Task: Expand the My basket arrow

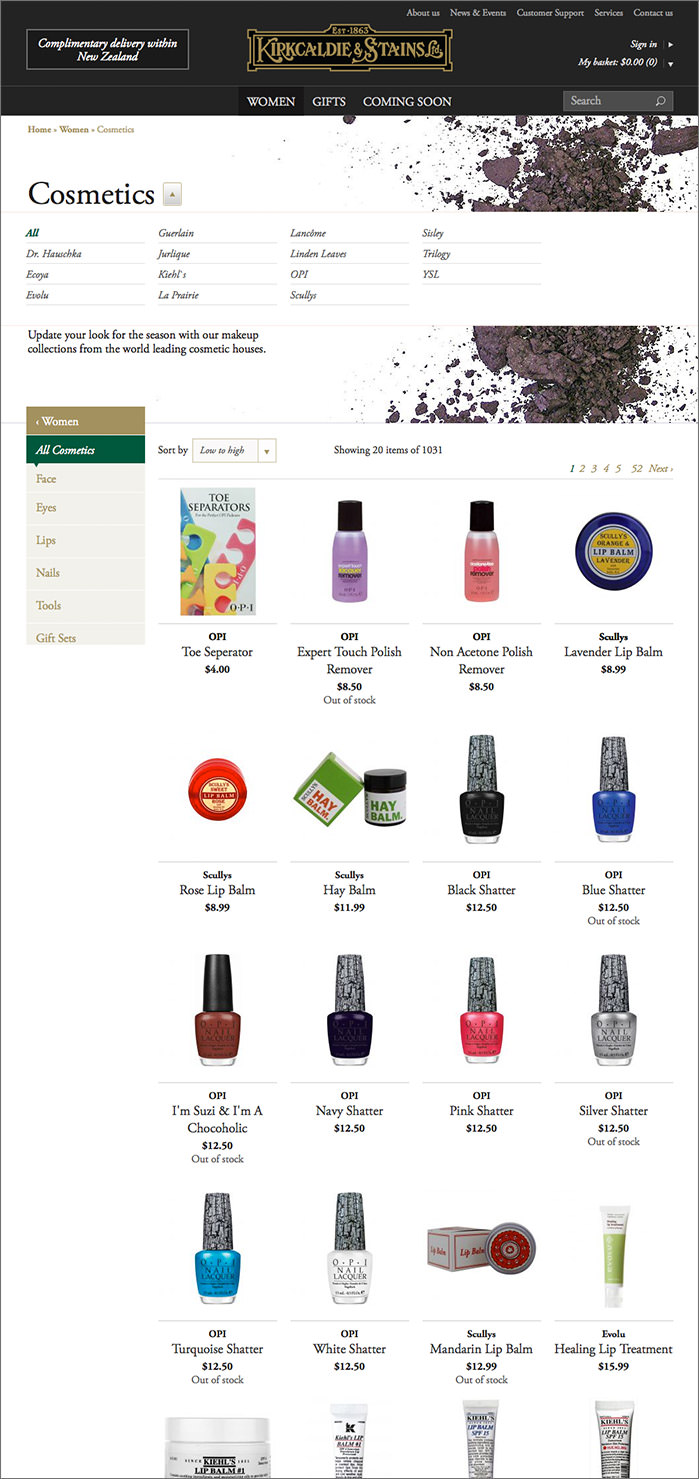Action: pyautogui.click(x=670, y=63)
